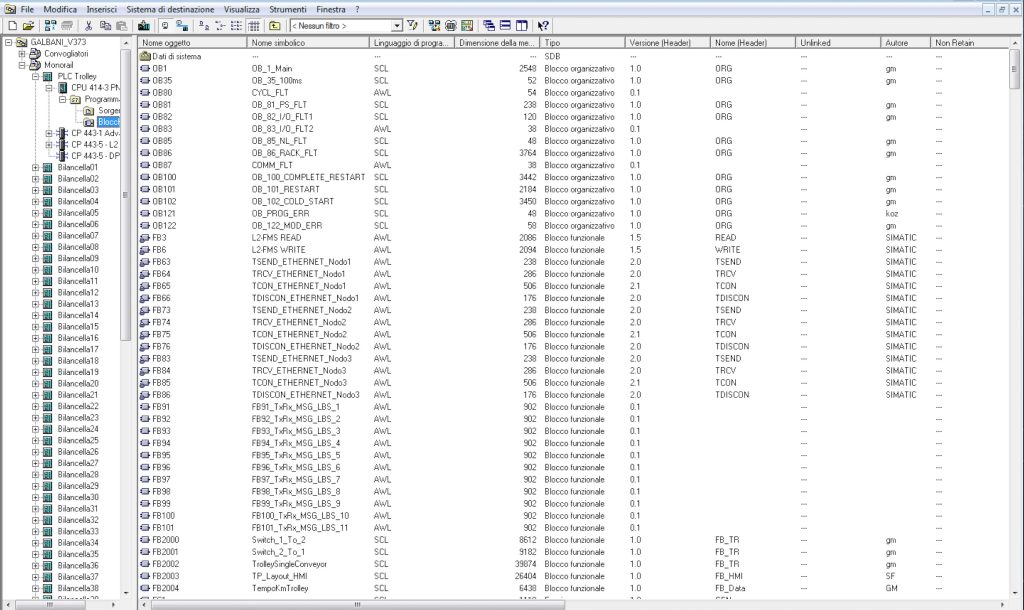
Task: Sort by Autore column header
Action: click(904, 42)
